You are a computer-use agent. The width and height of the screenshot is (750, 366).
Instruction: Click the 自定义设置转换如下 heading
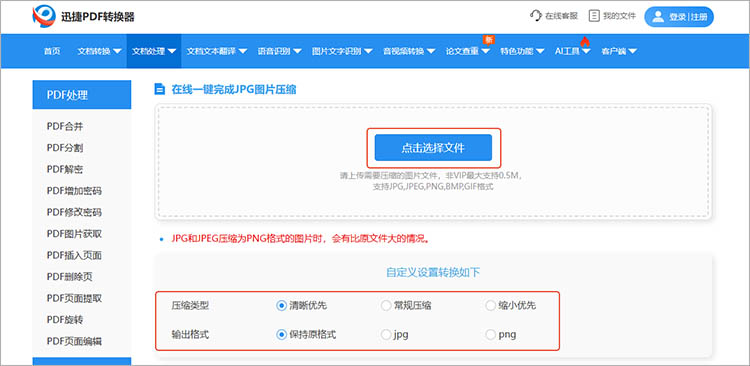pos(433,272)
